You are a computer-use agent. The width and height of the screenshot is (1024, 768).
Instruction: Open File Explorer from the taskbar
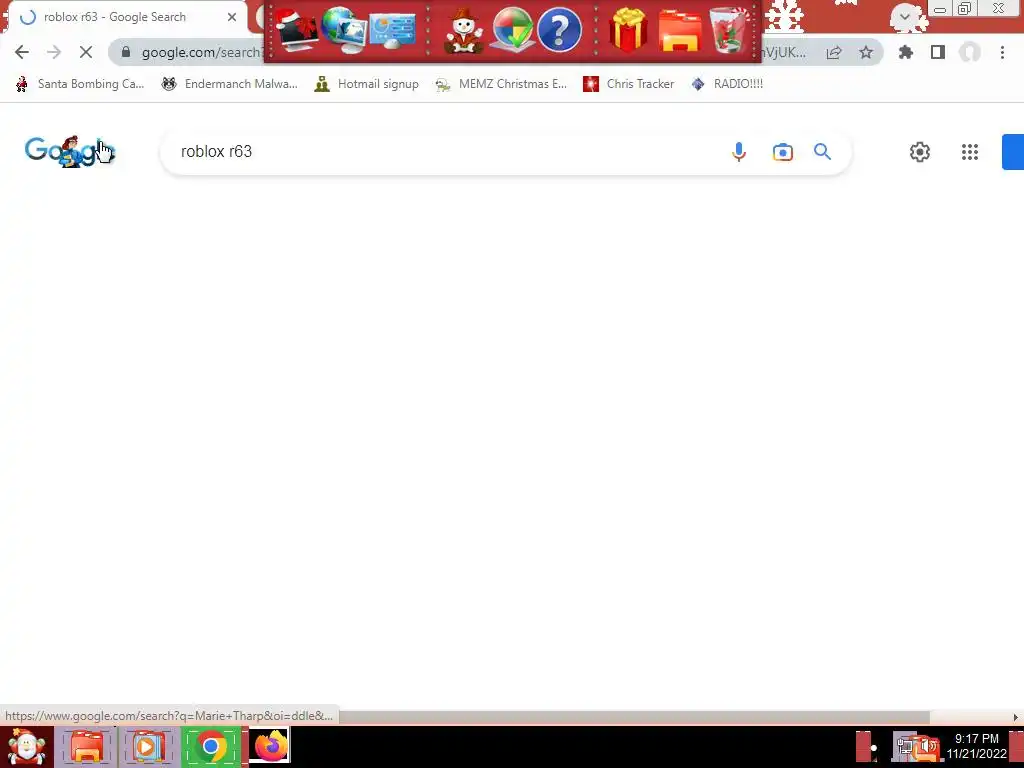[86, 746]
